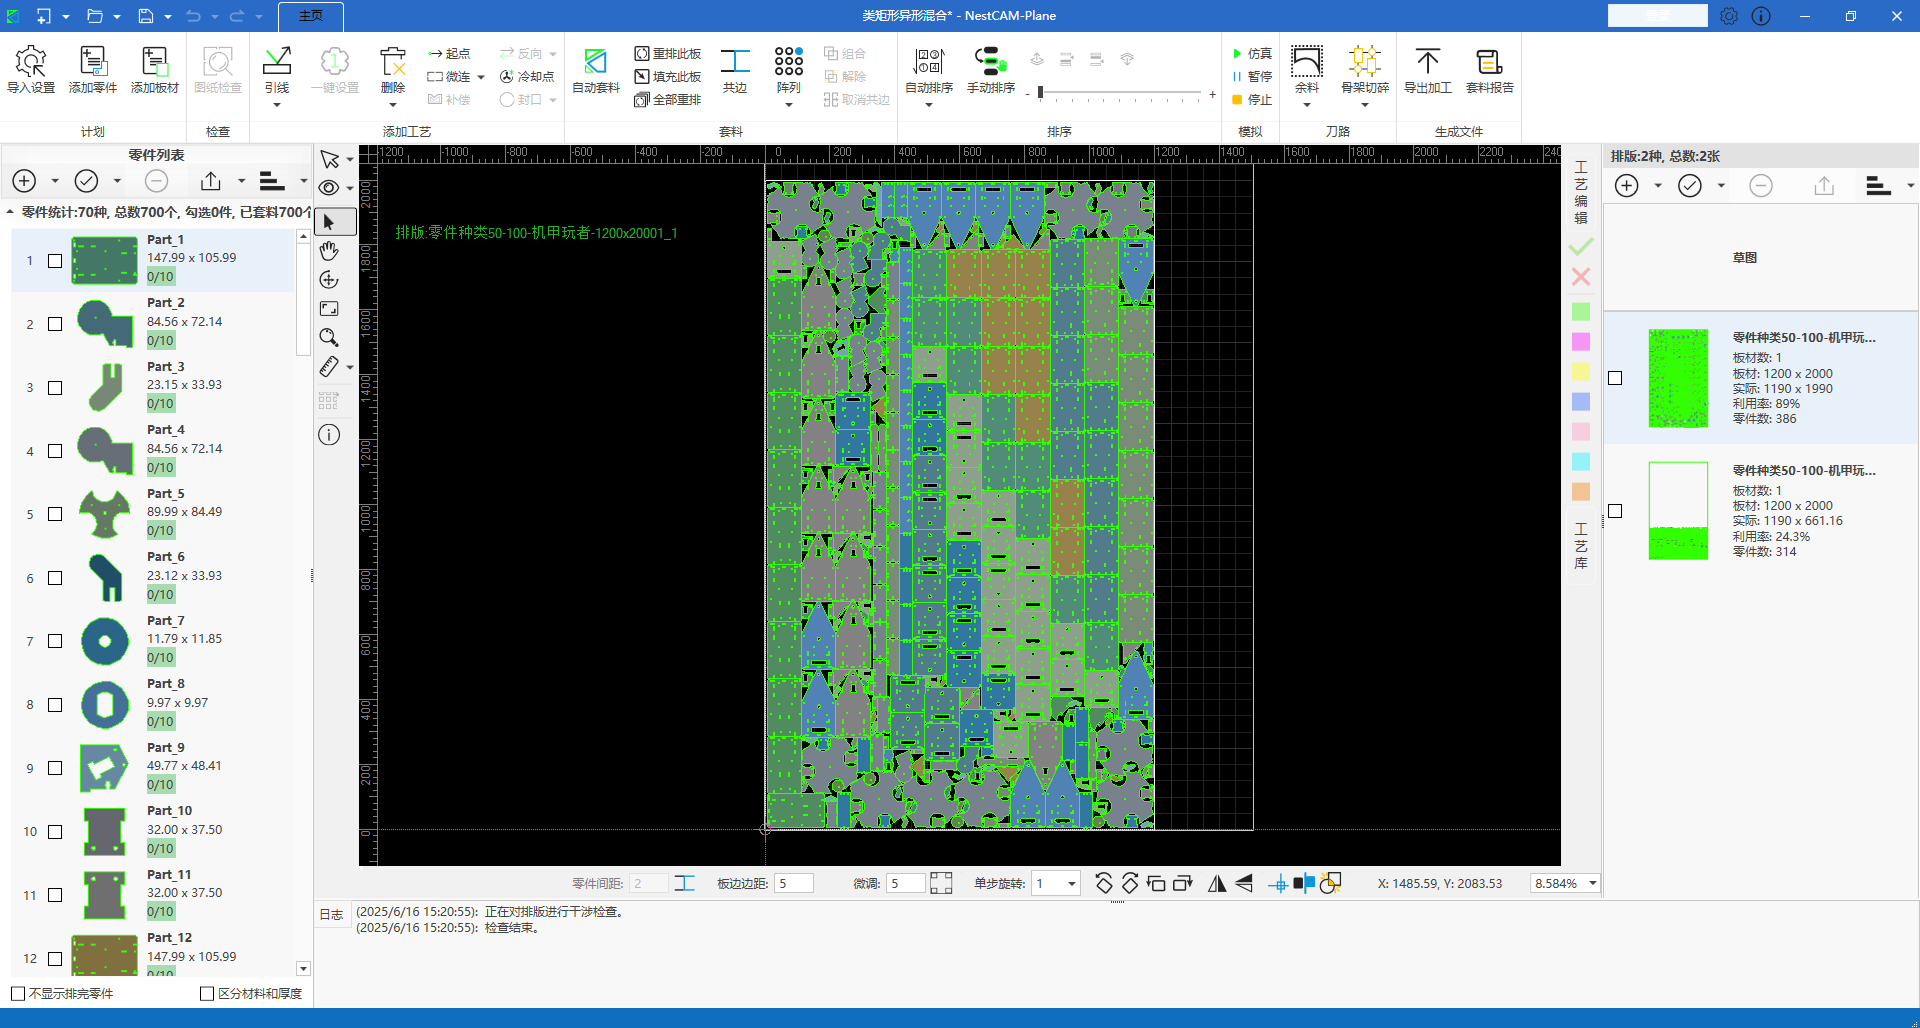This screenshot has height=1028, width=1920.
Task: Click the 仿真 simulate button
Action: click(1252, 54)
